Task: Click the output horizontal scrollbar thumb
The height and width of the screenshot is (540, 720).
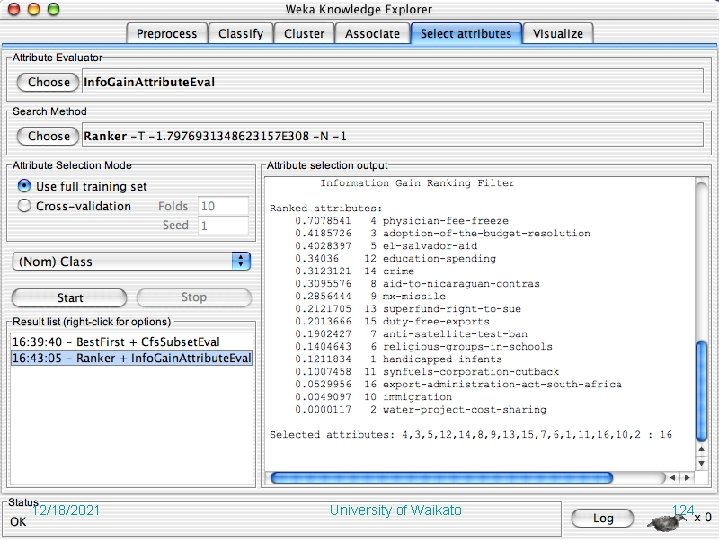Action: 442,478
